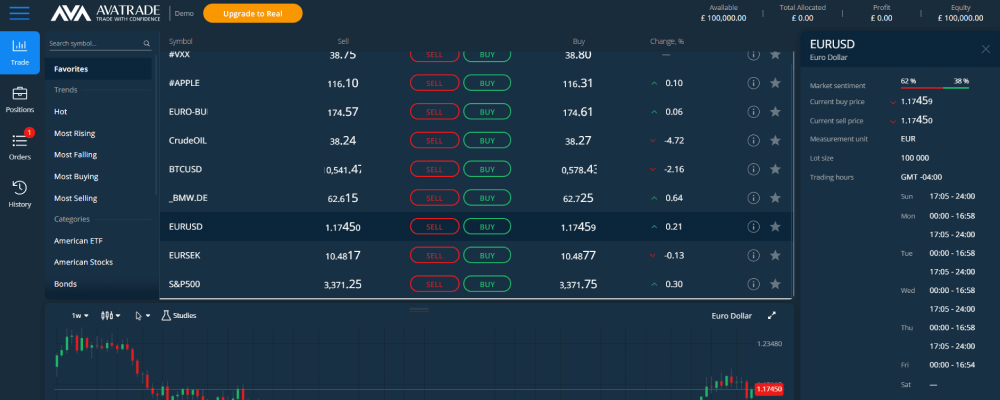Toggle favorite star for EURUSD
This screenshot has height=400, width=1000.
tap(775, 226)
